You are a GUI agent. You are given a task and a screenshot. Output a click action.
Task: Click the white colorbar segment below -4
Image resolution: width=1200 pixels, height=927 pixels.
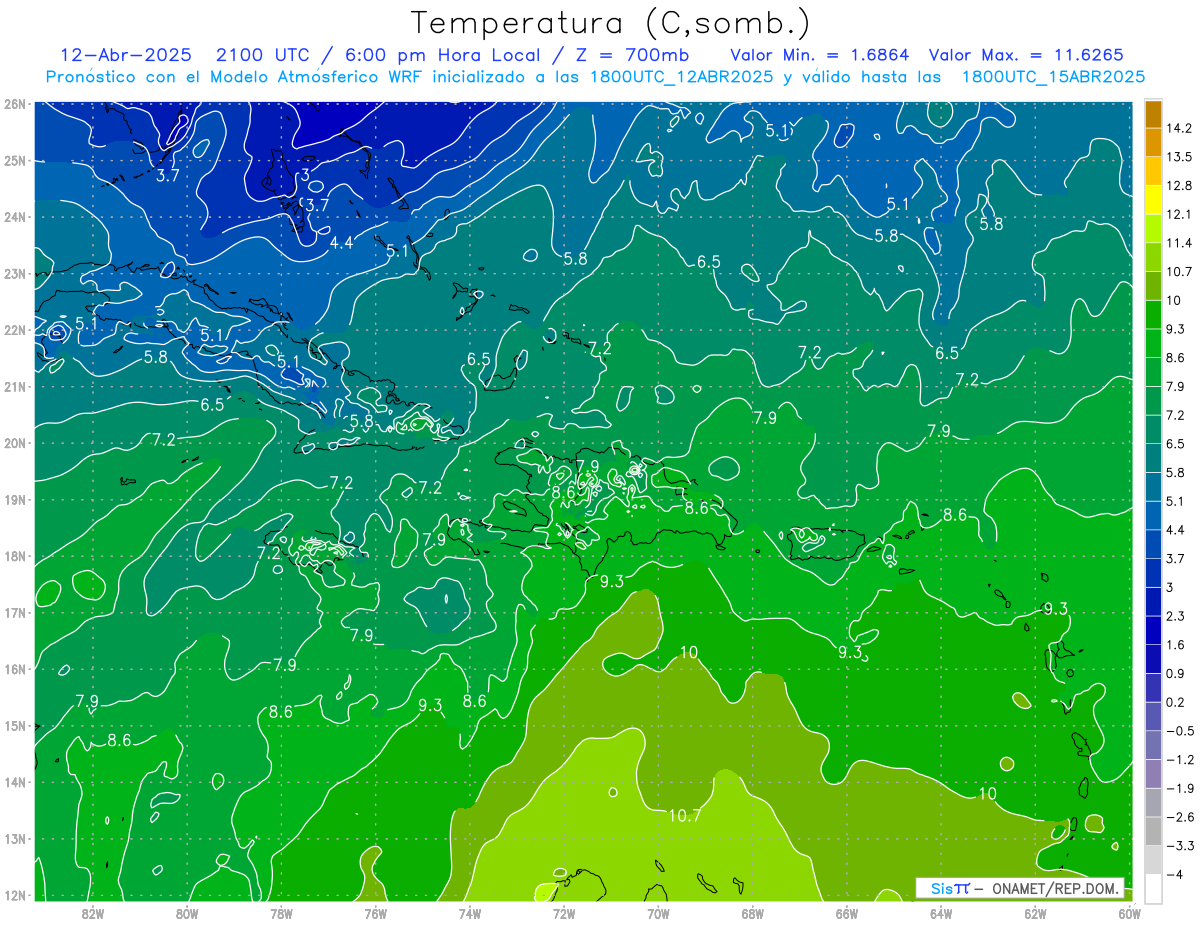pyautogui.click(x=1153, y=888)
